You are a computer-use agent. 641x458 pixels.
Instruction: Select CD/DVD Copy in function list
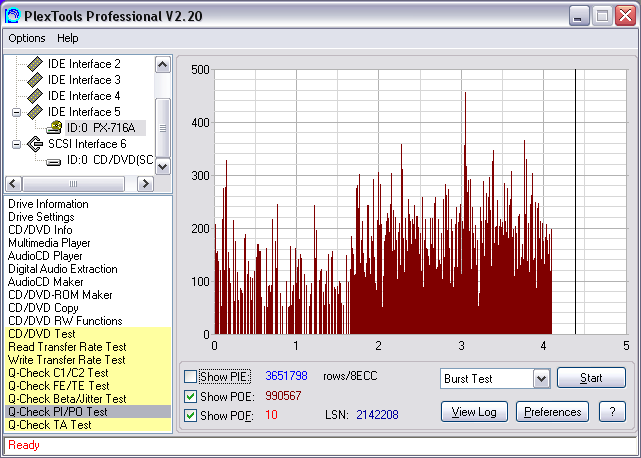pyautogui.click(x=43, y=308)
